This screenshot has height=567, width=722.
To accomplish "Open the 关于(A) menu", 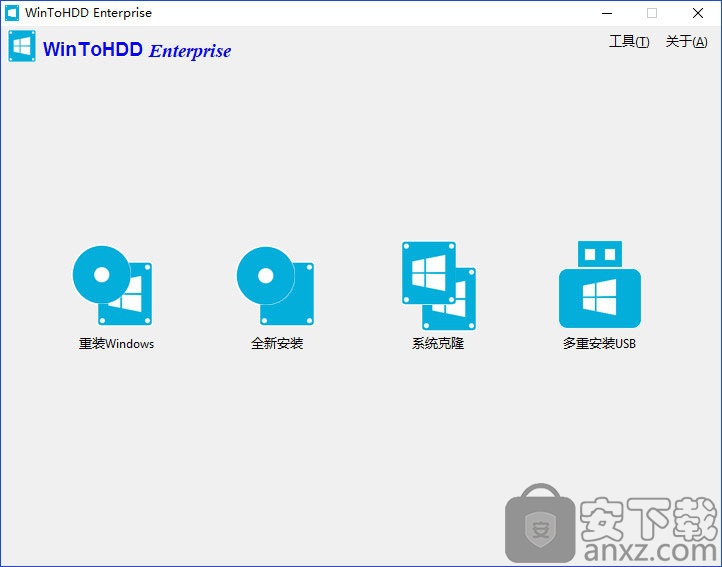I will (686, 42).
